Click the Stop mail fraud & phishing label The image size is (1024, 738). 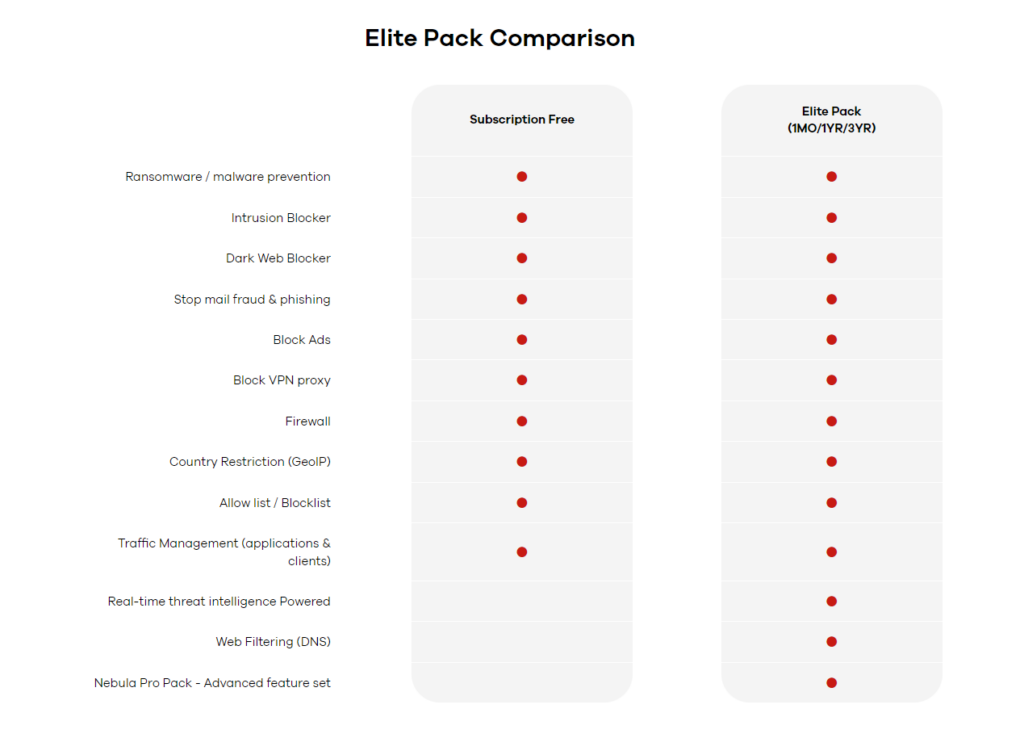pyautogui.click(x=252, y=299)
